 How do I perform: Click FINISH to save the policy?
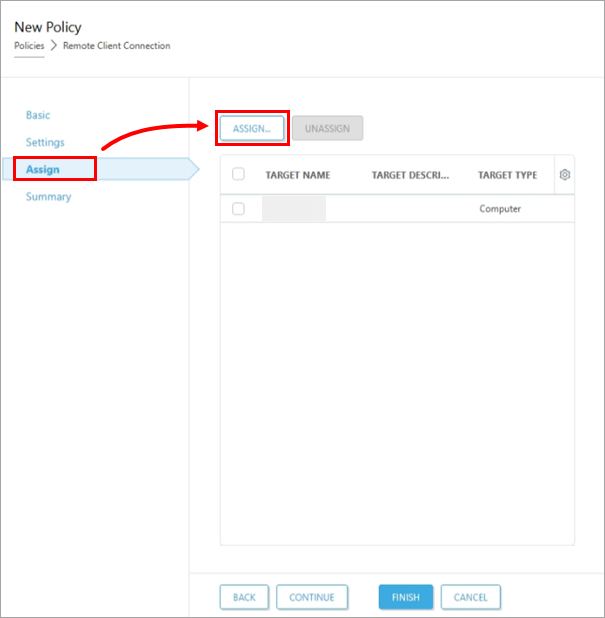(x=405, y=597)
